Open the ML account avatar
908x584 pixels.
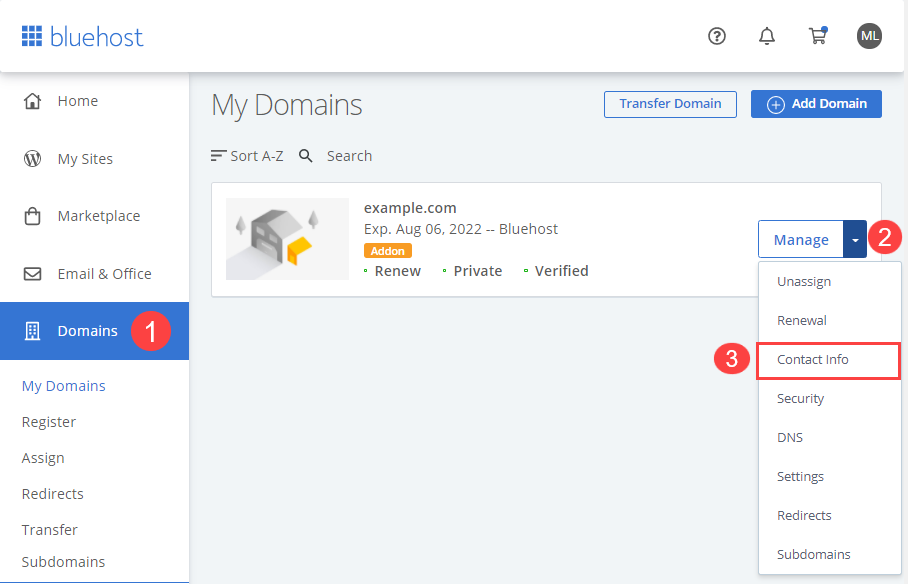[869, 36]
